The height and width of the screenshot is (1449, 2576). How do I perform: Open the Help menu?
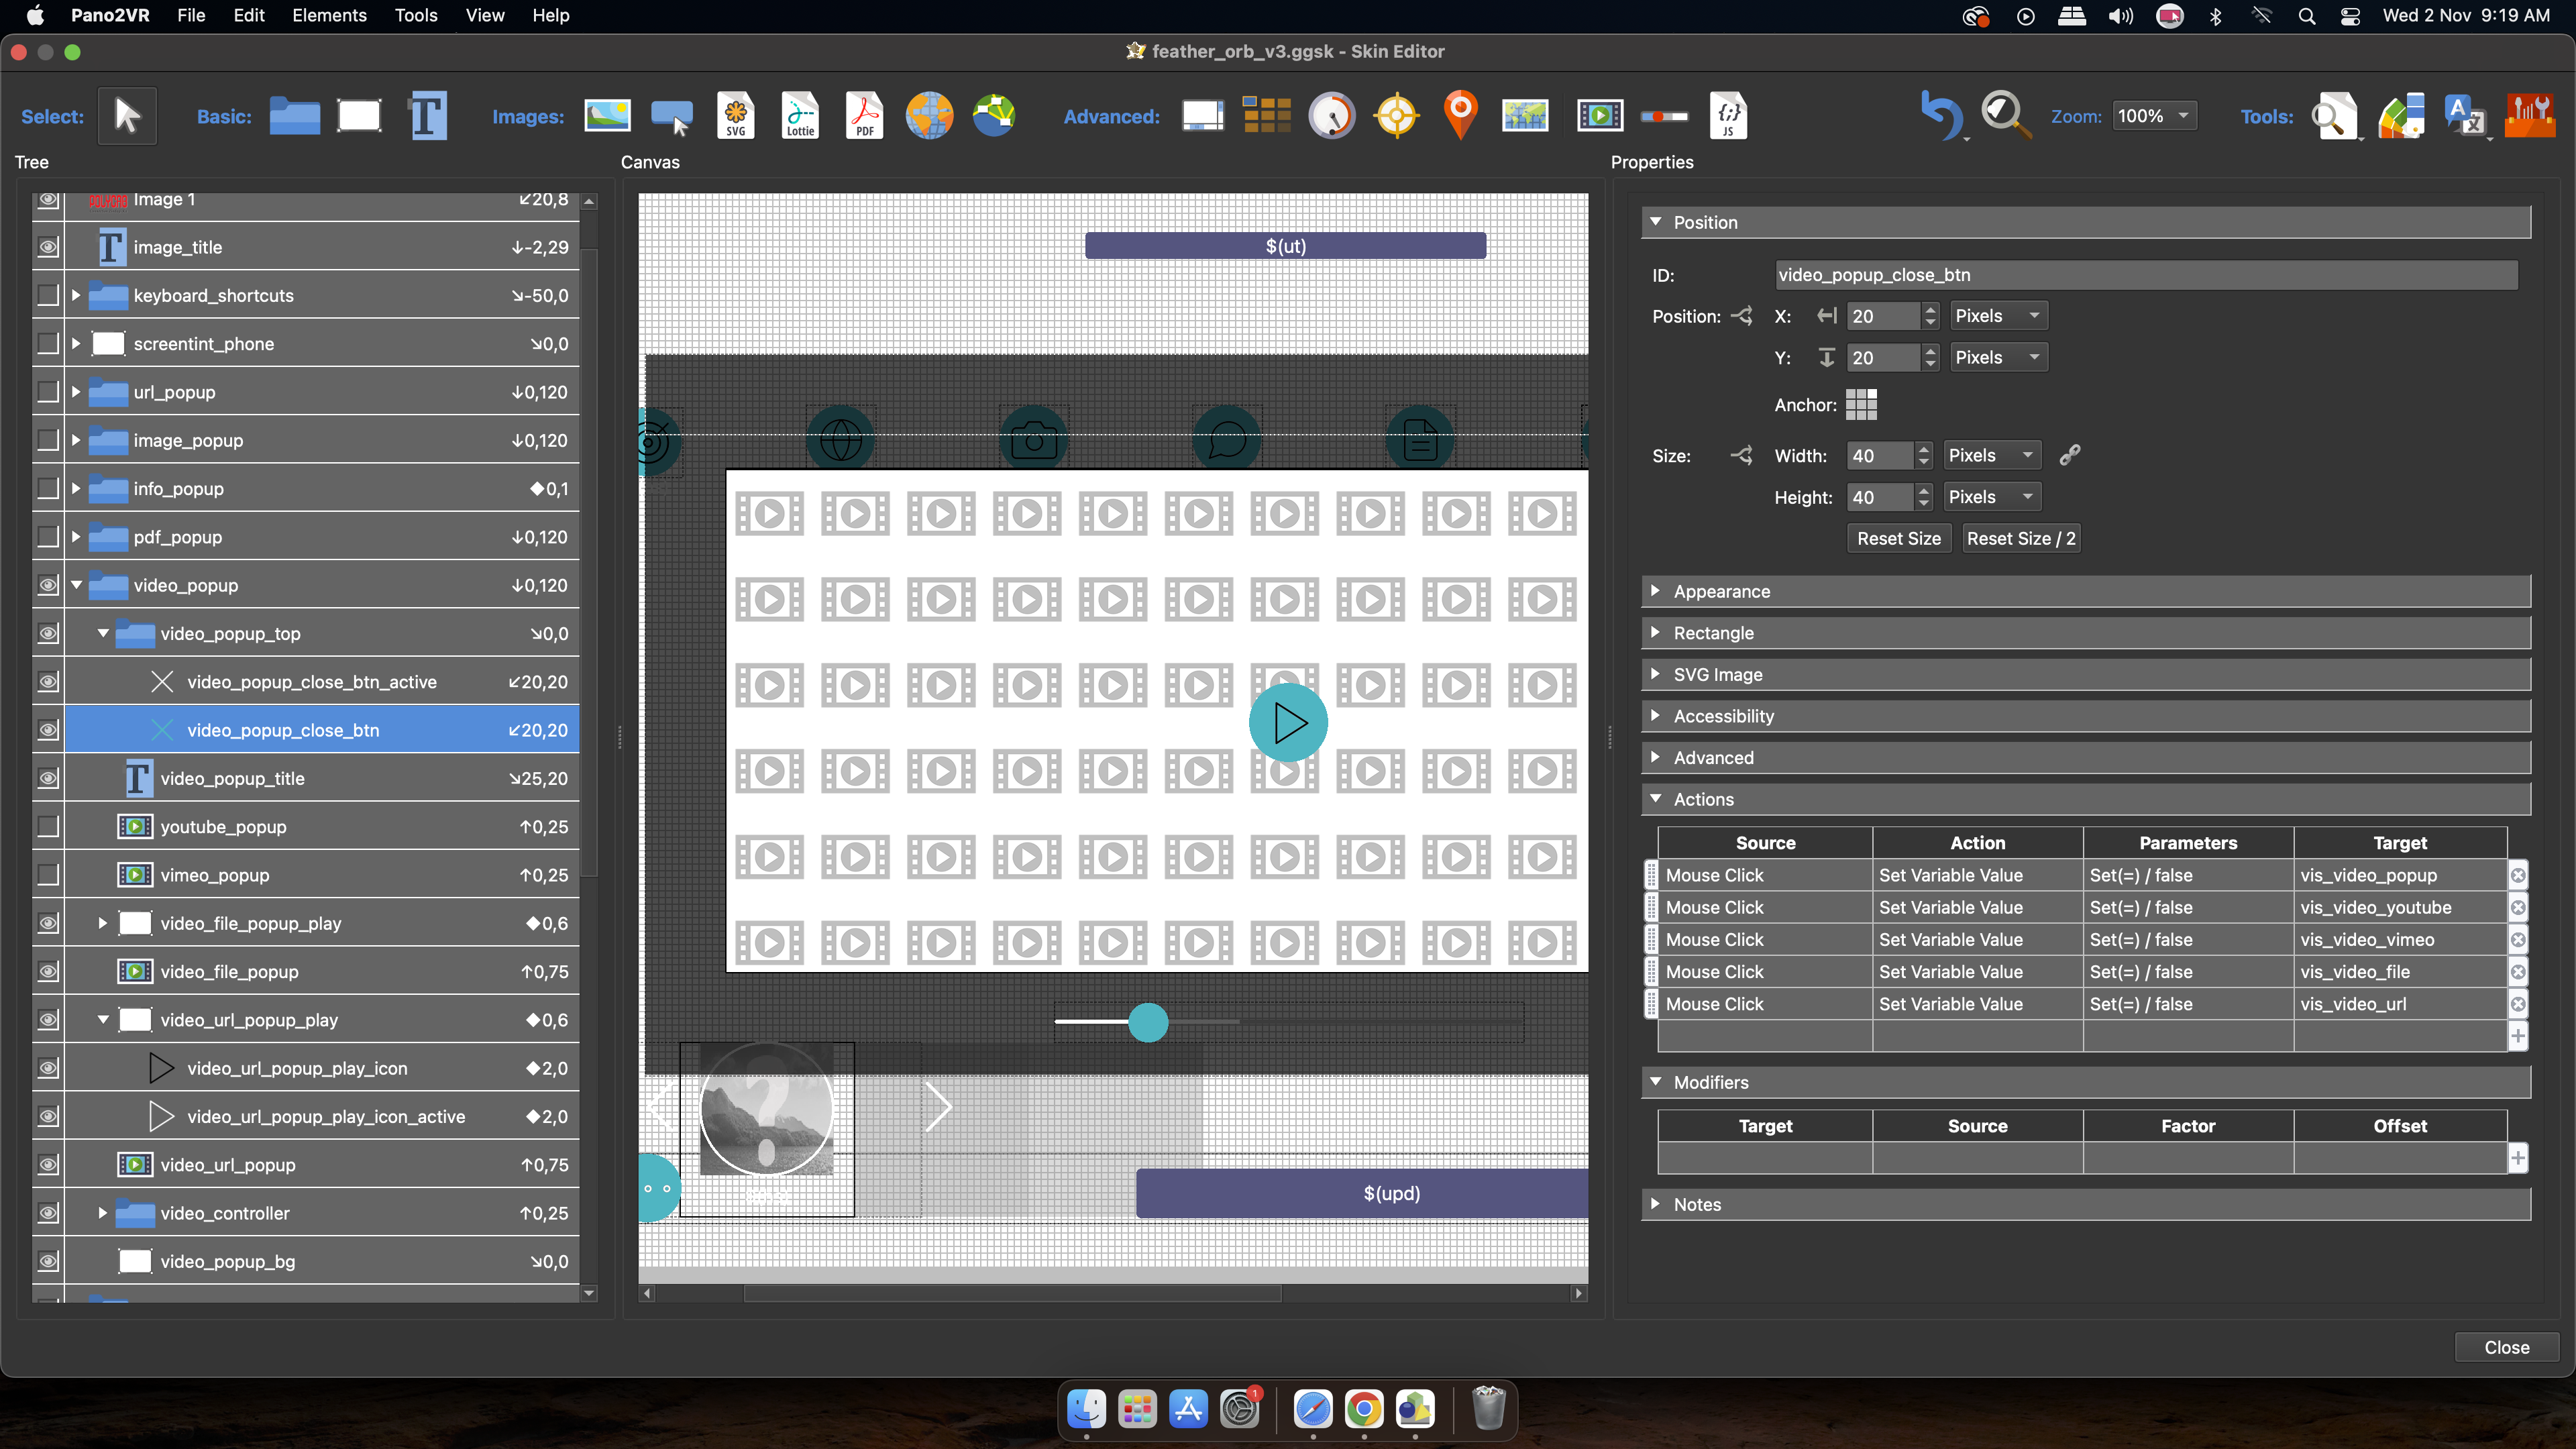pyautogui.click(x=551, y=15)
